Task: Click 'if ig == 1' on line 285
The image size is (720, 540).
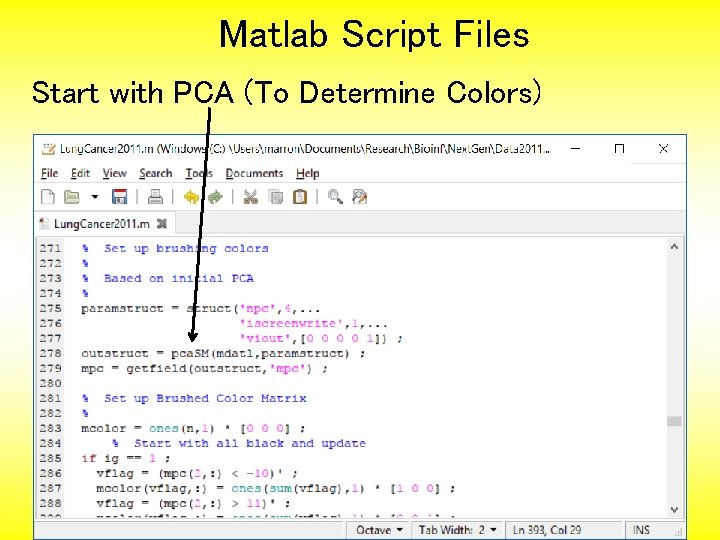Action: tap(119, 459)
